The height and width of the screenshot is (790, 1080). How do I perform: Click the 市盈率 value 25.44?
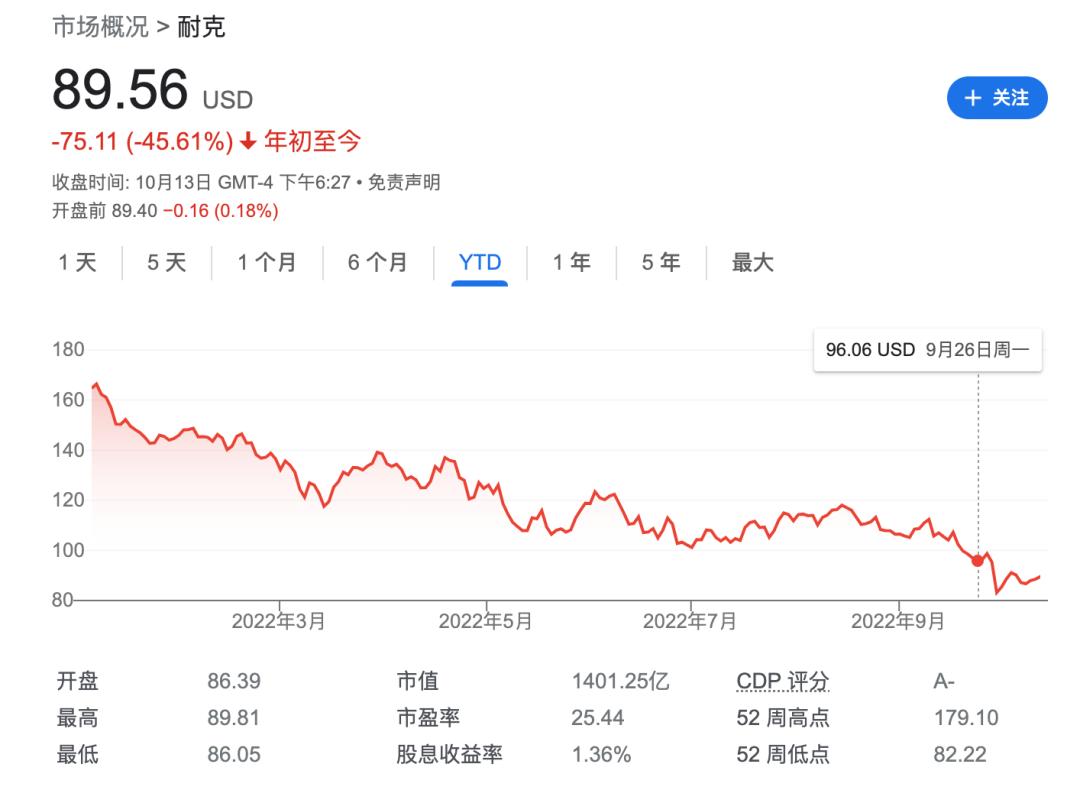point(597,718)
